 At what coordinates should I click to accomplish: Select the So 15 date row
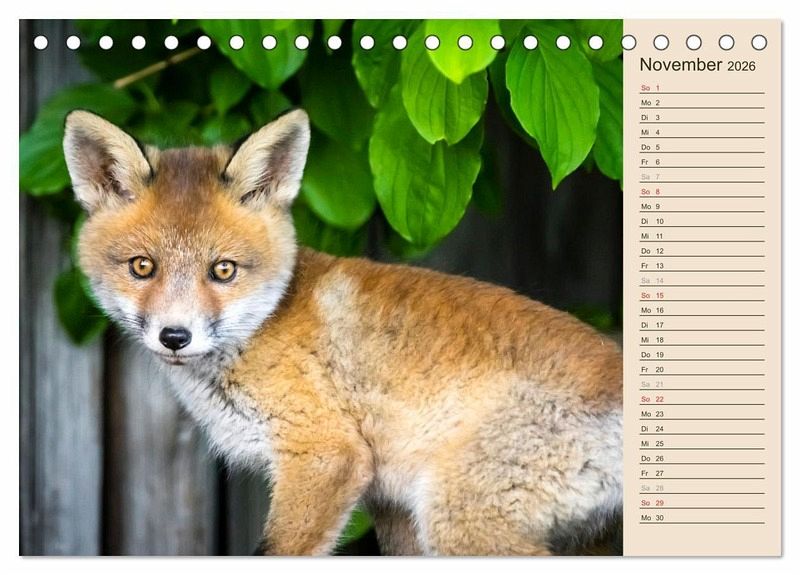click(701, 296)
